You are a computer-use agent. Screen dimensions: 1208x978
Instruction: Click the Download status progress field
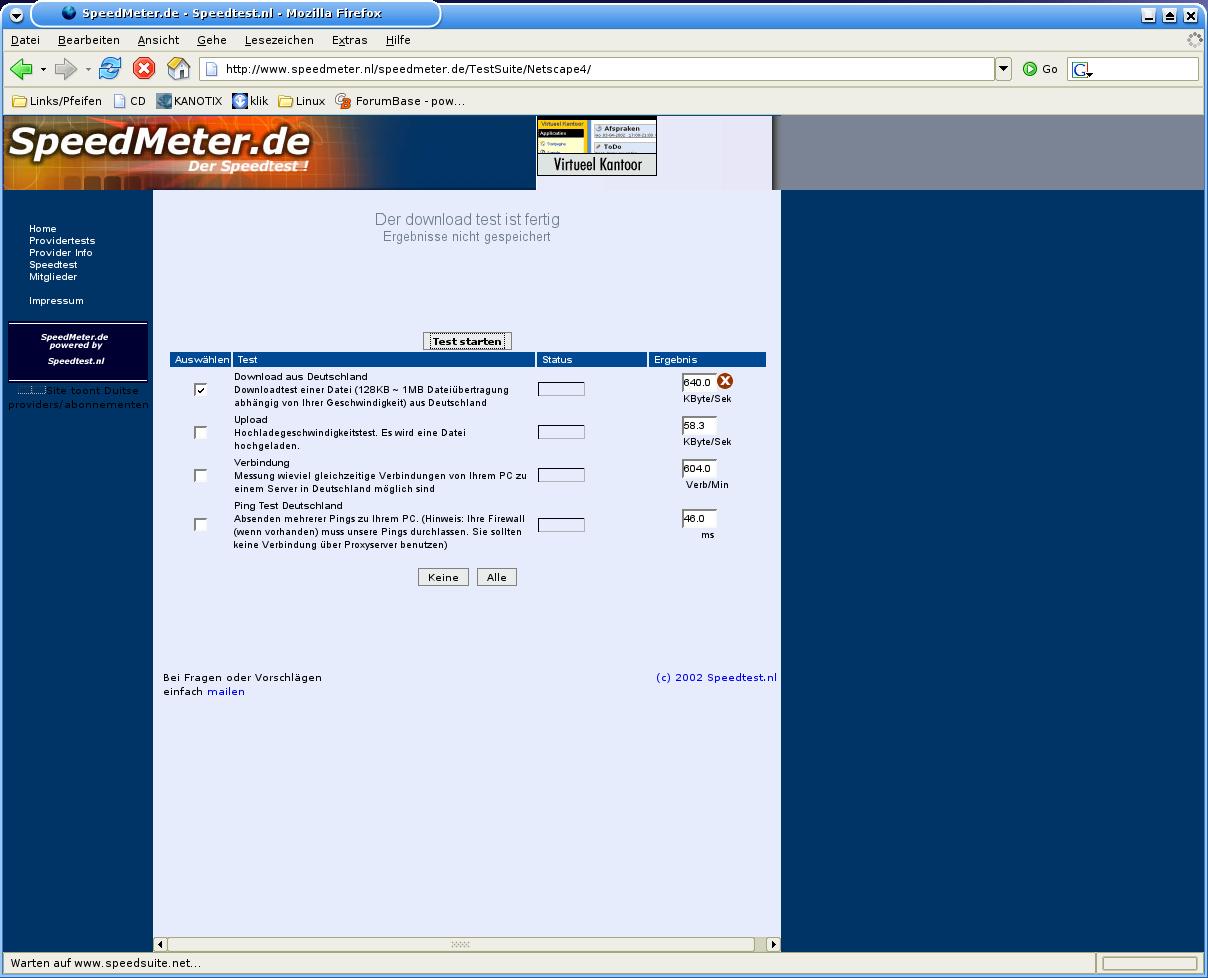(561, 389)
